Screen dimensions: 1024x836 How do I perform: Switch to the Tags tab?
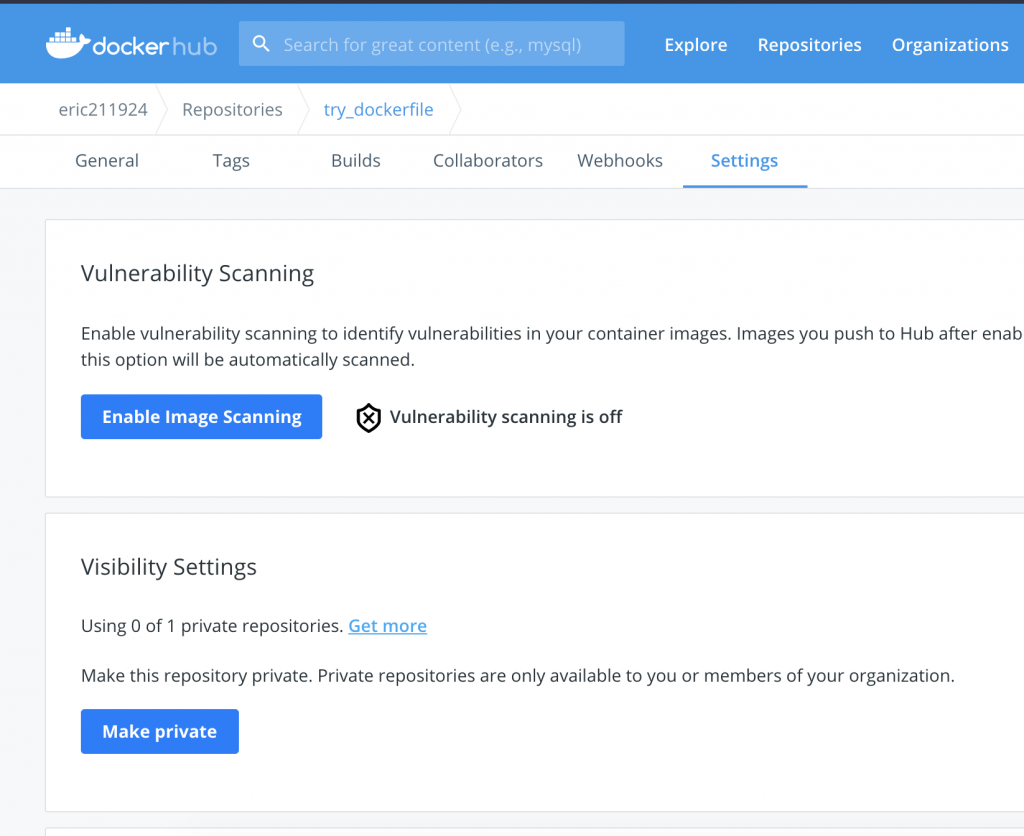(231, 161)
